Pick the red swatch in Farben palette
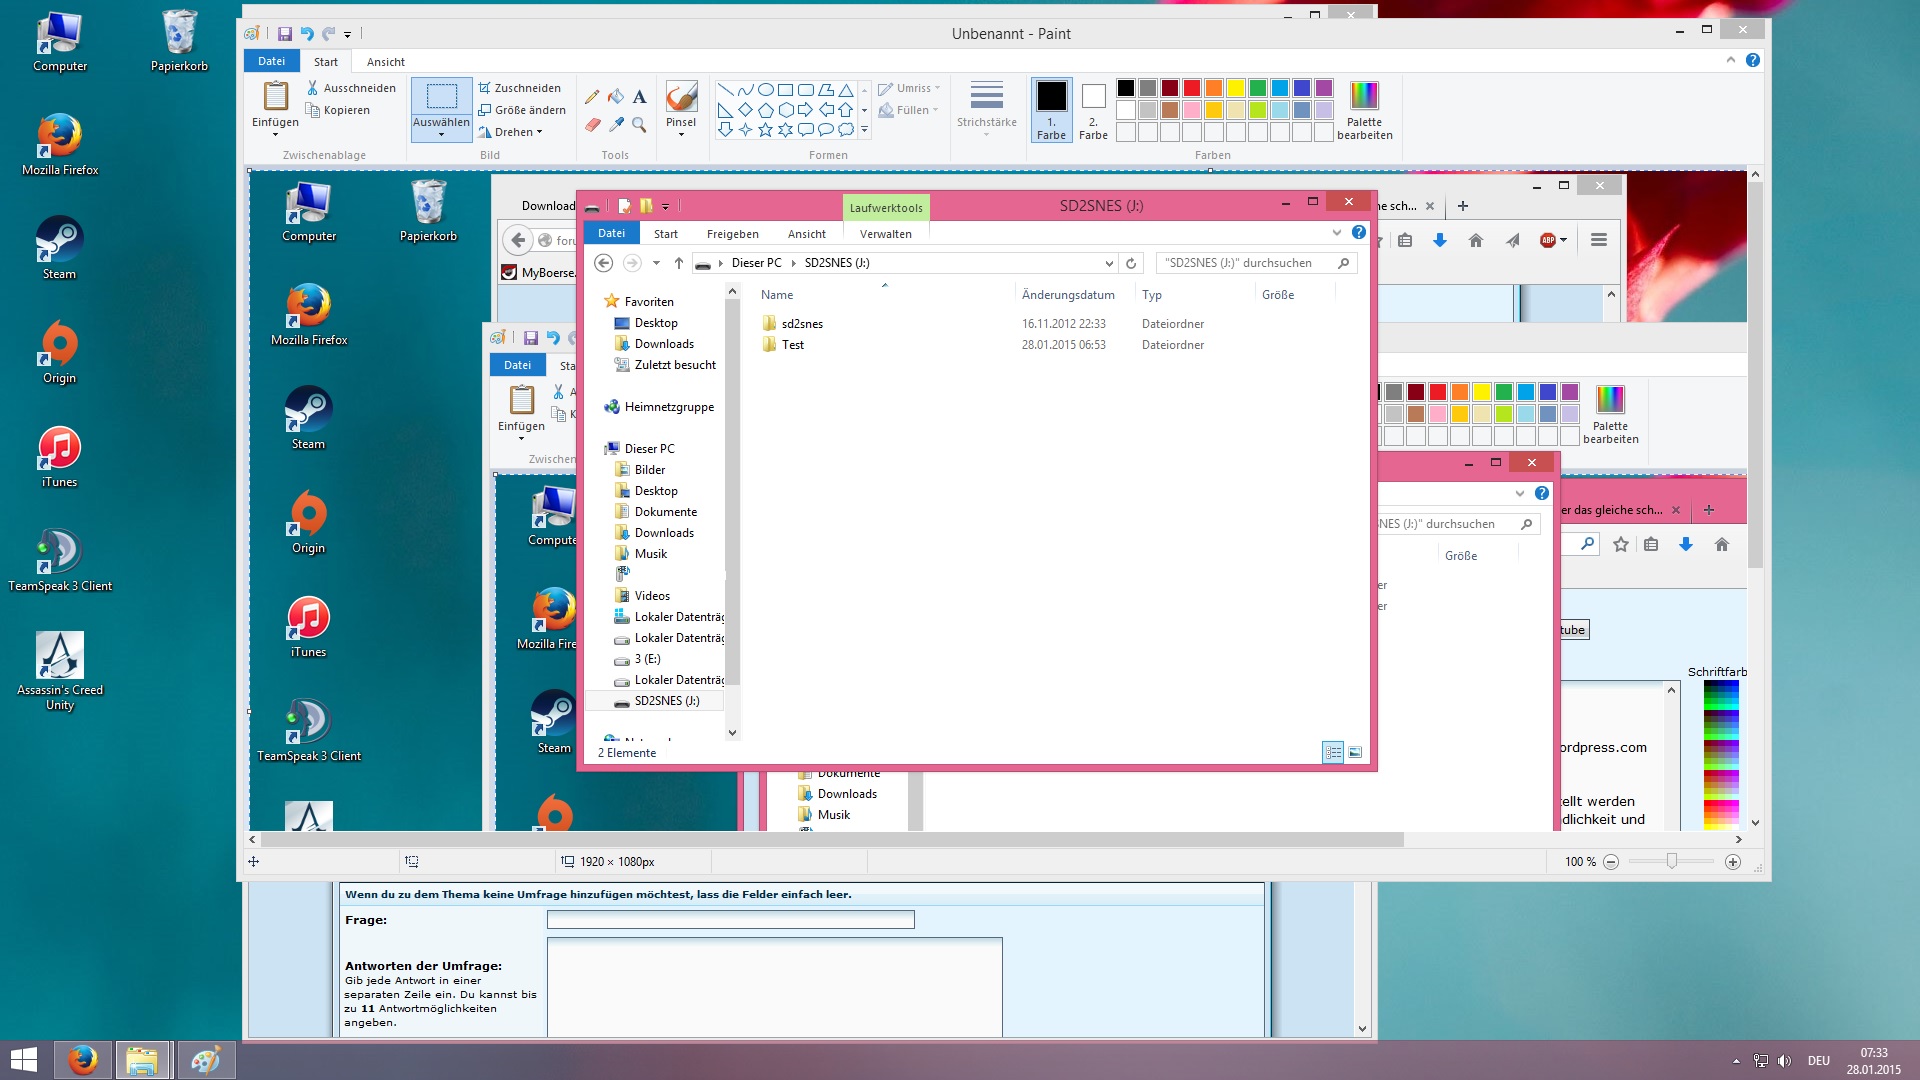This screenshot has height=1080, width=1920. [1192, 88]
